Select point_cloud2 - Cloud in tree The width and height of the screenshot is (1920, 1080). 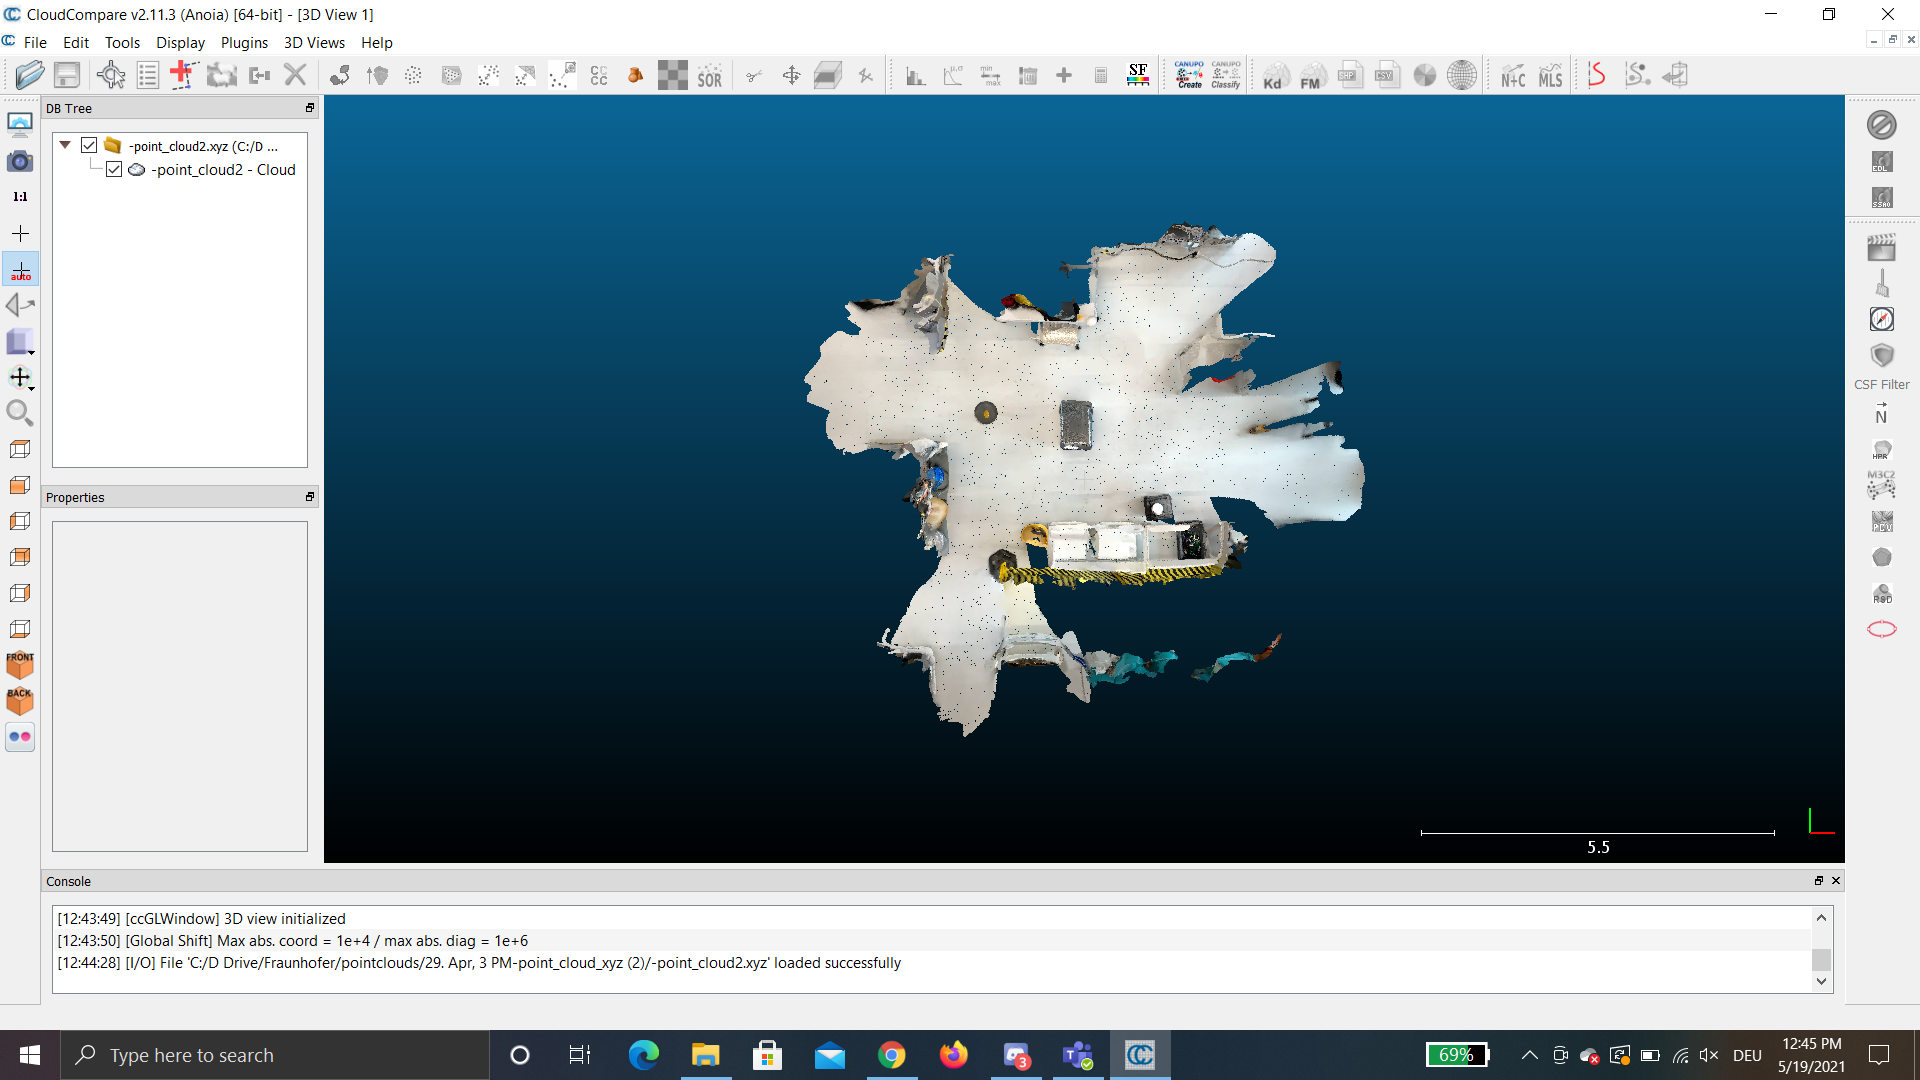(x=224, y=169)
